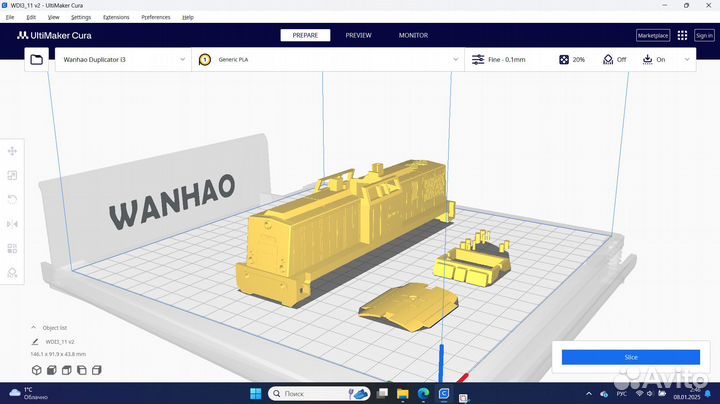Open the UltiMaker apps grid icon
This screenshot has width=720, height=404.
[683, 35]
